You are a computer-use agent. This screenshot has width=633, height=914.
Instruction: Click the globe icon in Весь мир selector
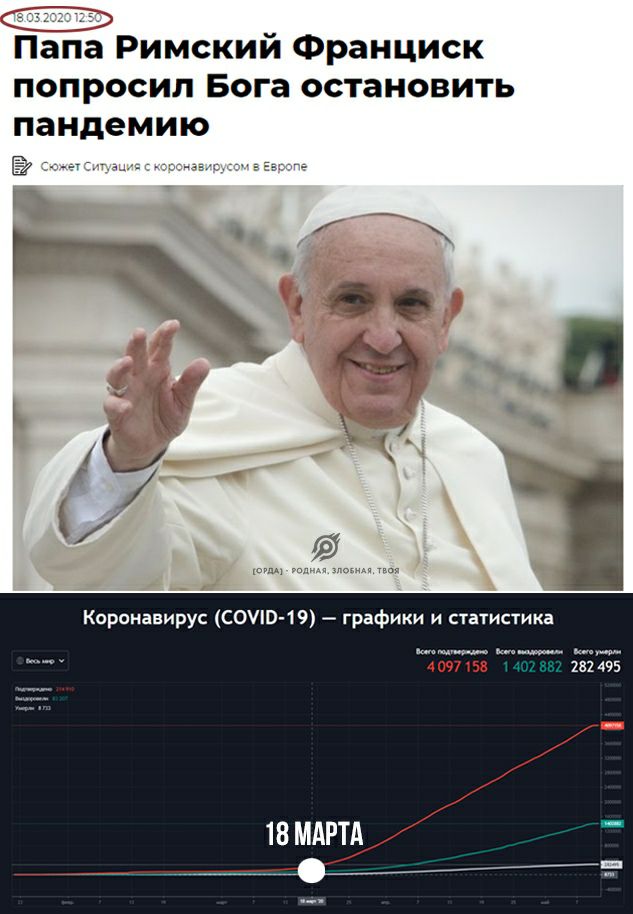point(20,661)
